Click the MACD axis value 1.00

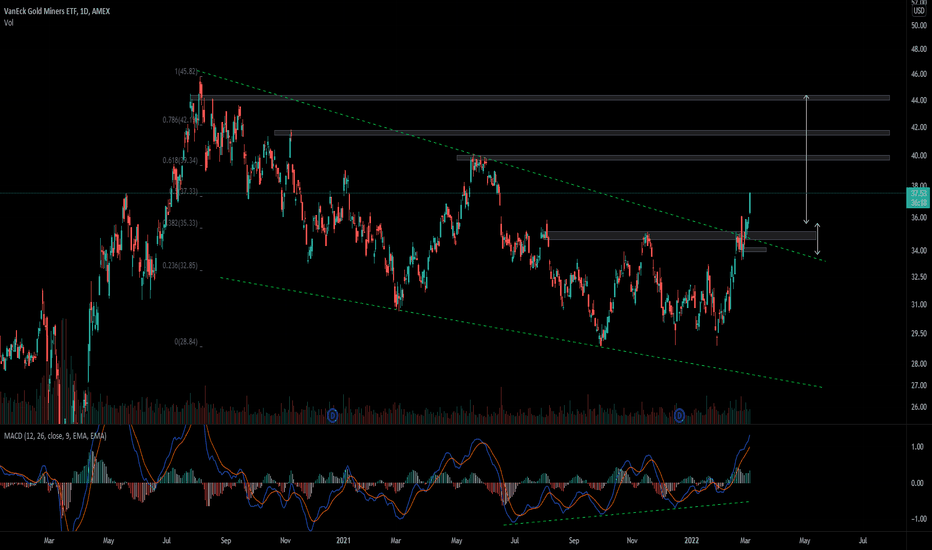point(918,447)
